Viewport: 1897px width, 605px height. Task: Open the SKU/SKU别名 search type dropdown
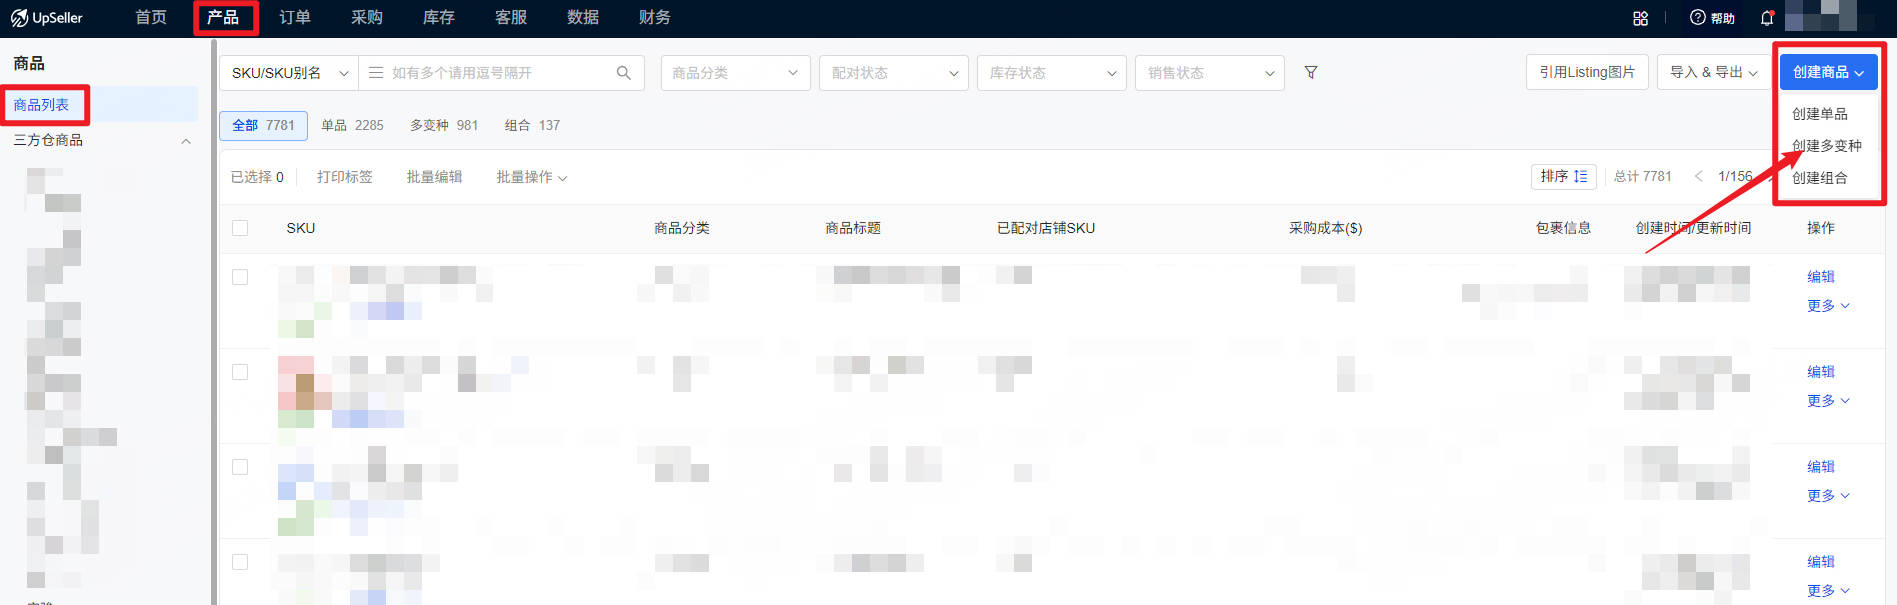point(289,73)
